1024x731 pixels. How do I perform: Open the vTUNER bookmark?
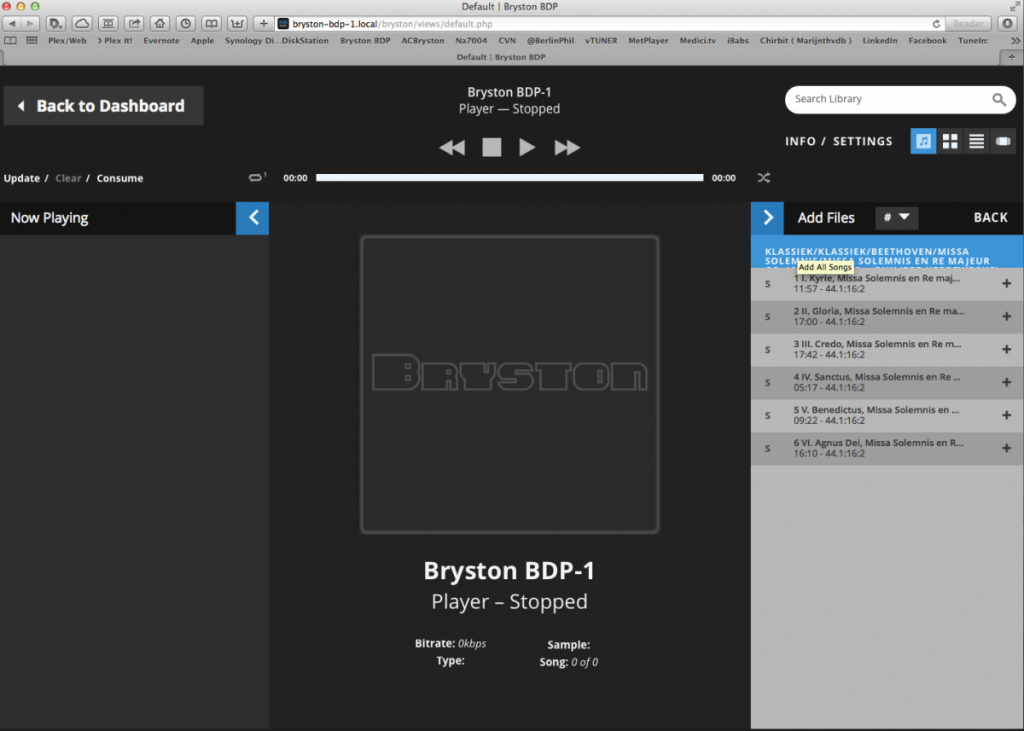[601, 41]
